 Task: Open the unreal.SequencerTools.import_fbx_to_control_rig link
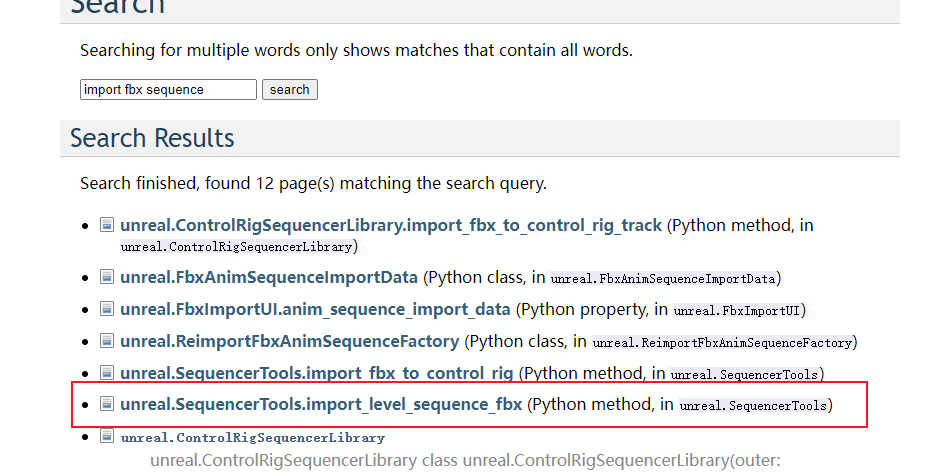(x=316, y=373)
